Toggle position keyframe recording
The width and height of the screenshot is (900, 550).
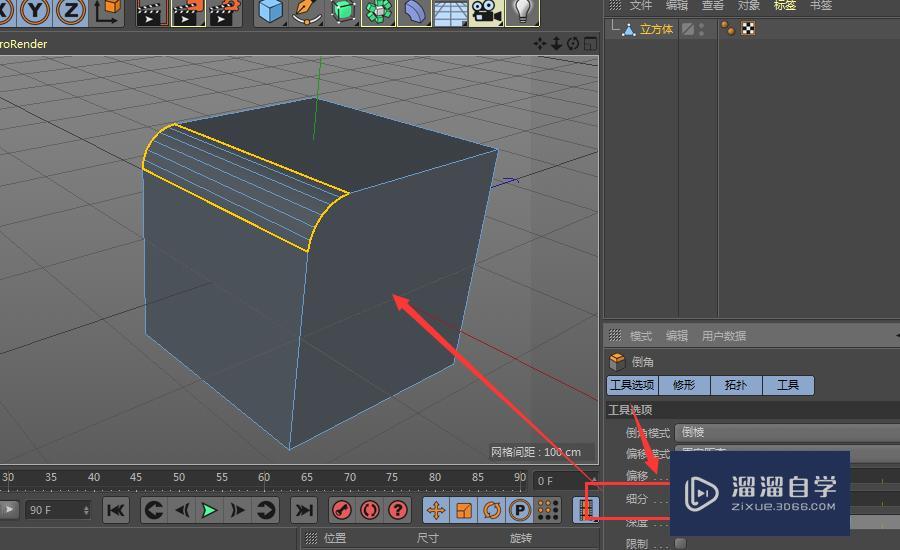click(436, 510)
